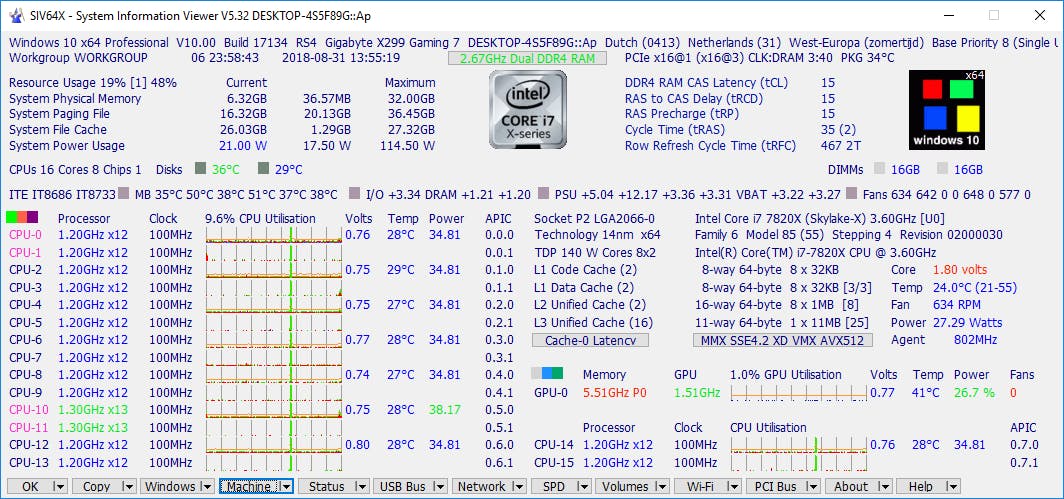Click the 9.6% CPU Utilisation header

click(x=261, y=218)
